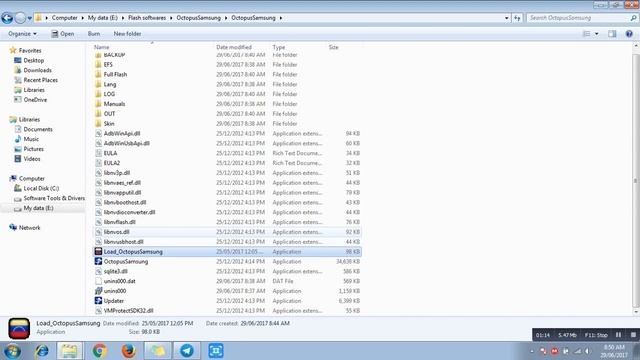Open Google Chrome from taskbar
640x360 pixels.
(x=99, y=351)
